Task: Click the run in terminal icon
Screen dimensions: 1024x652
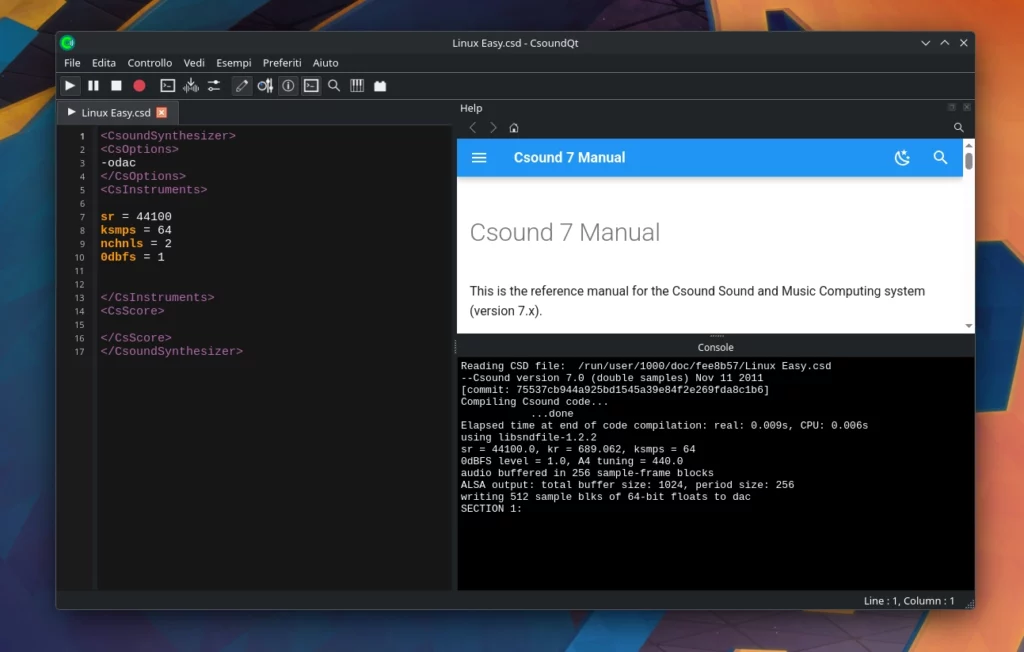Action: click(x=168, y=86)
